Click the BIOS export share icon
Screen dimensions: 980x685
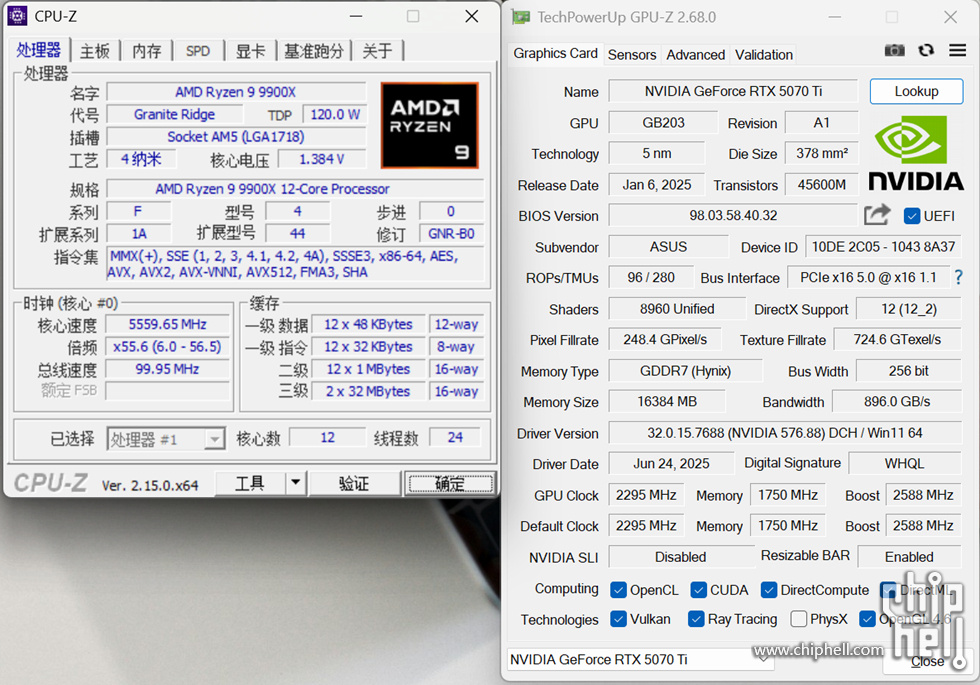click(877, 215)
